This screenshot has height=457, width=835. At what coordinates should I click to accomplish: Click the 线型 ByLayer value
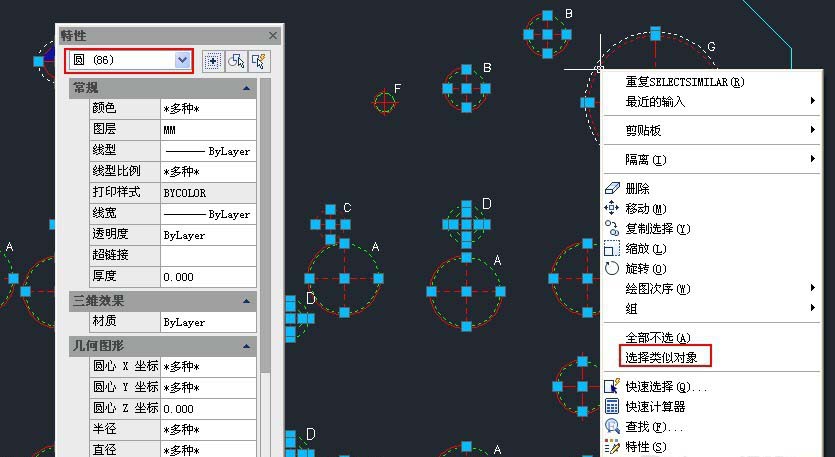coord(208,151)
